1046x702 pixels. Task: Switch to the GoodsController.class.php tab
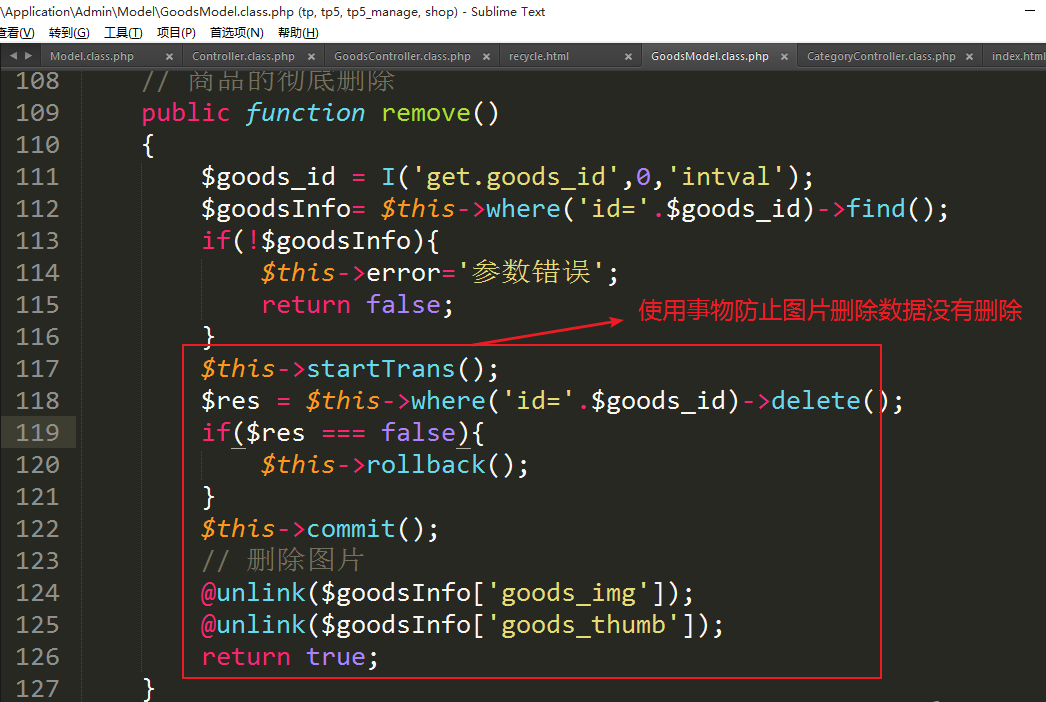pyautogui.click(x=402, y=57)
